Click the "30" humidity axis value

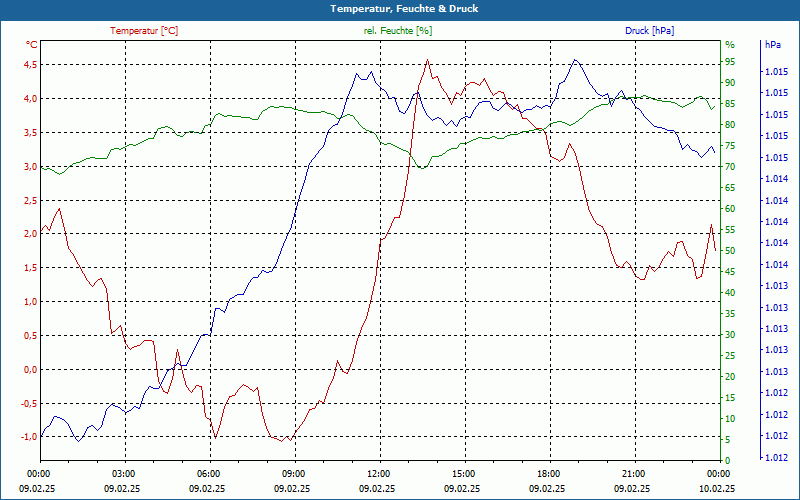(x=730, y=335)
